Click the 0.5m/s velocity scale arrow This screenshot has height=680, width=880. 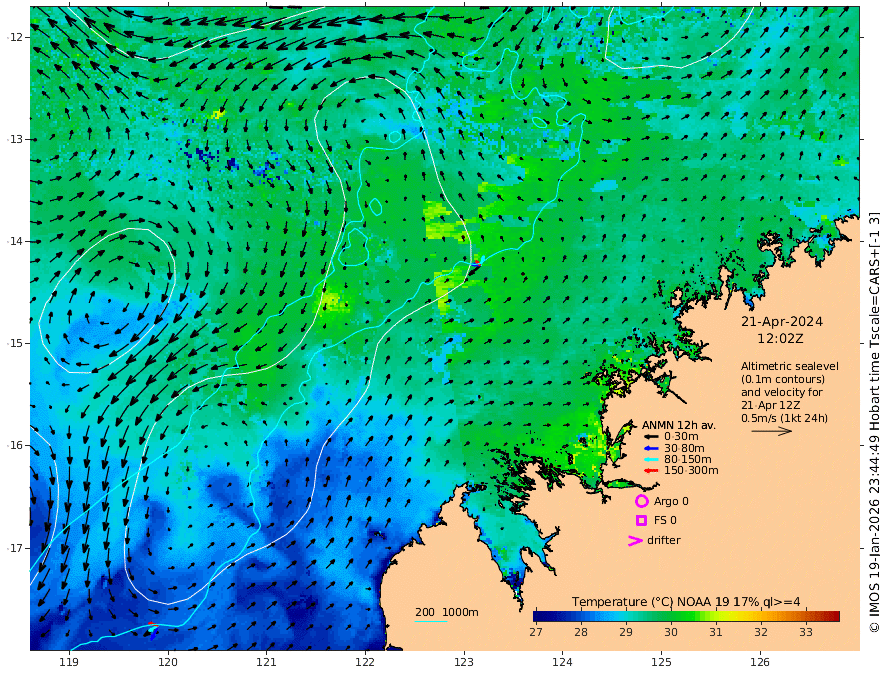(772, 431)
